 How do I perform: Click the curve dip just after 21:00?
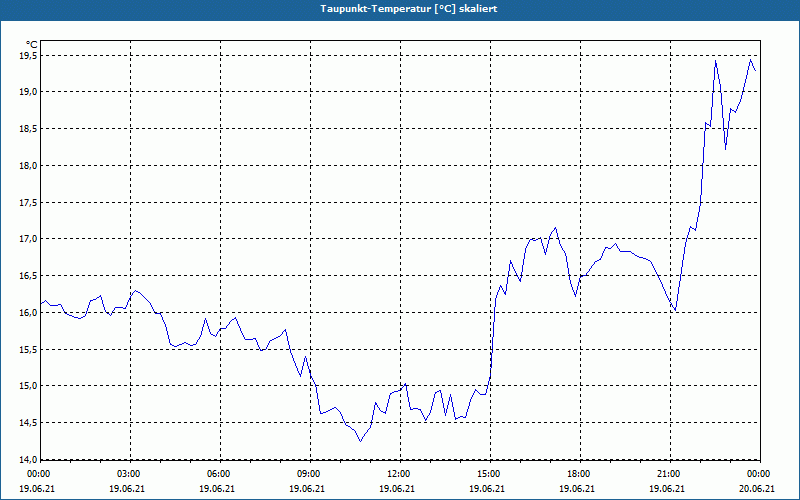[x=676, y=310]
